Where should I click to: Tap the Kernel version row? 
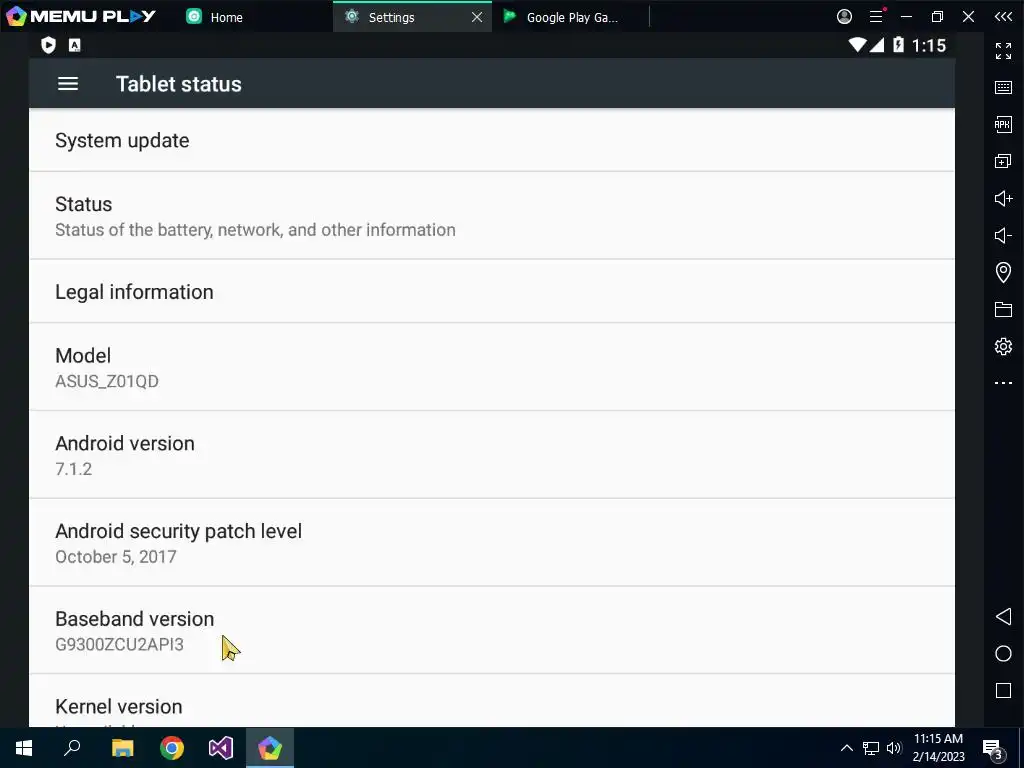[492, 701]
